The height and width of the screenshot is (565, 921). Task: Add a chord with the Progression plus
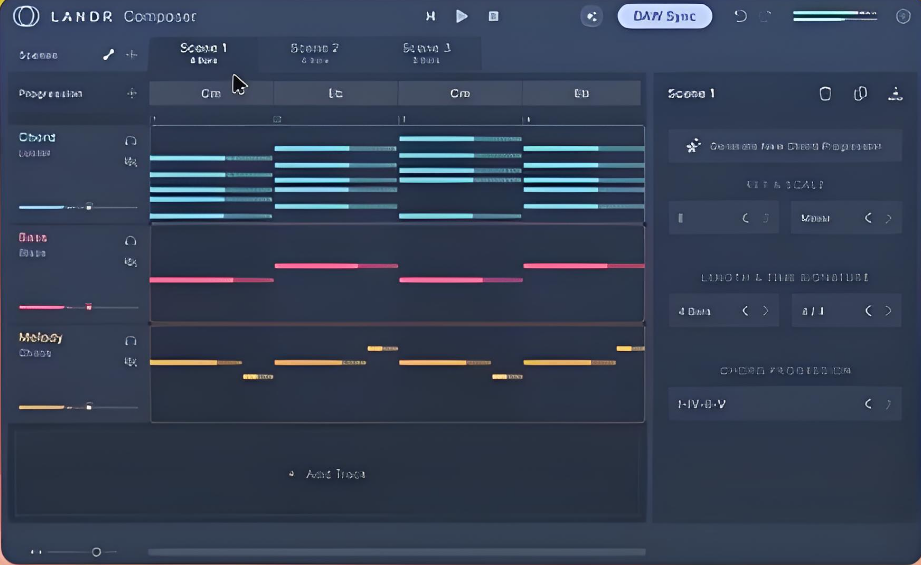click(132, 93)
